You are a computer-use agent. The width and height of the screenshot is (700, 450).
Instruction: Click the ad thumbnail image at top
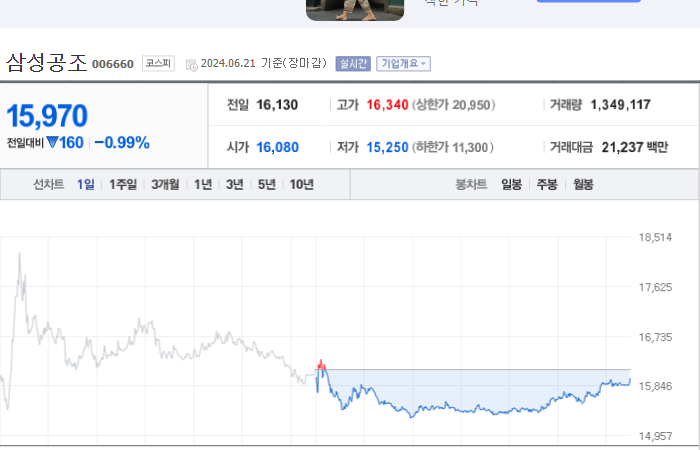click(355, 10)
